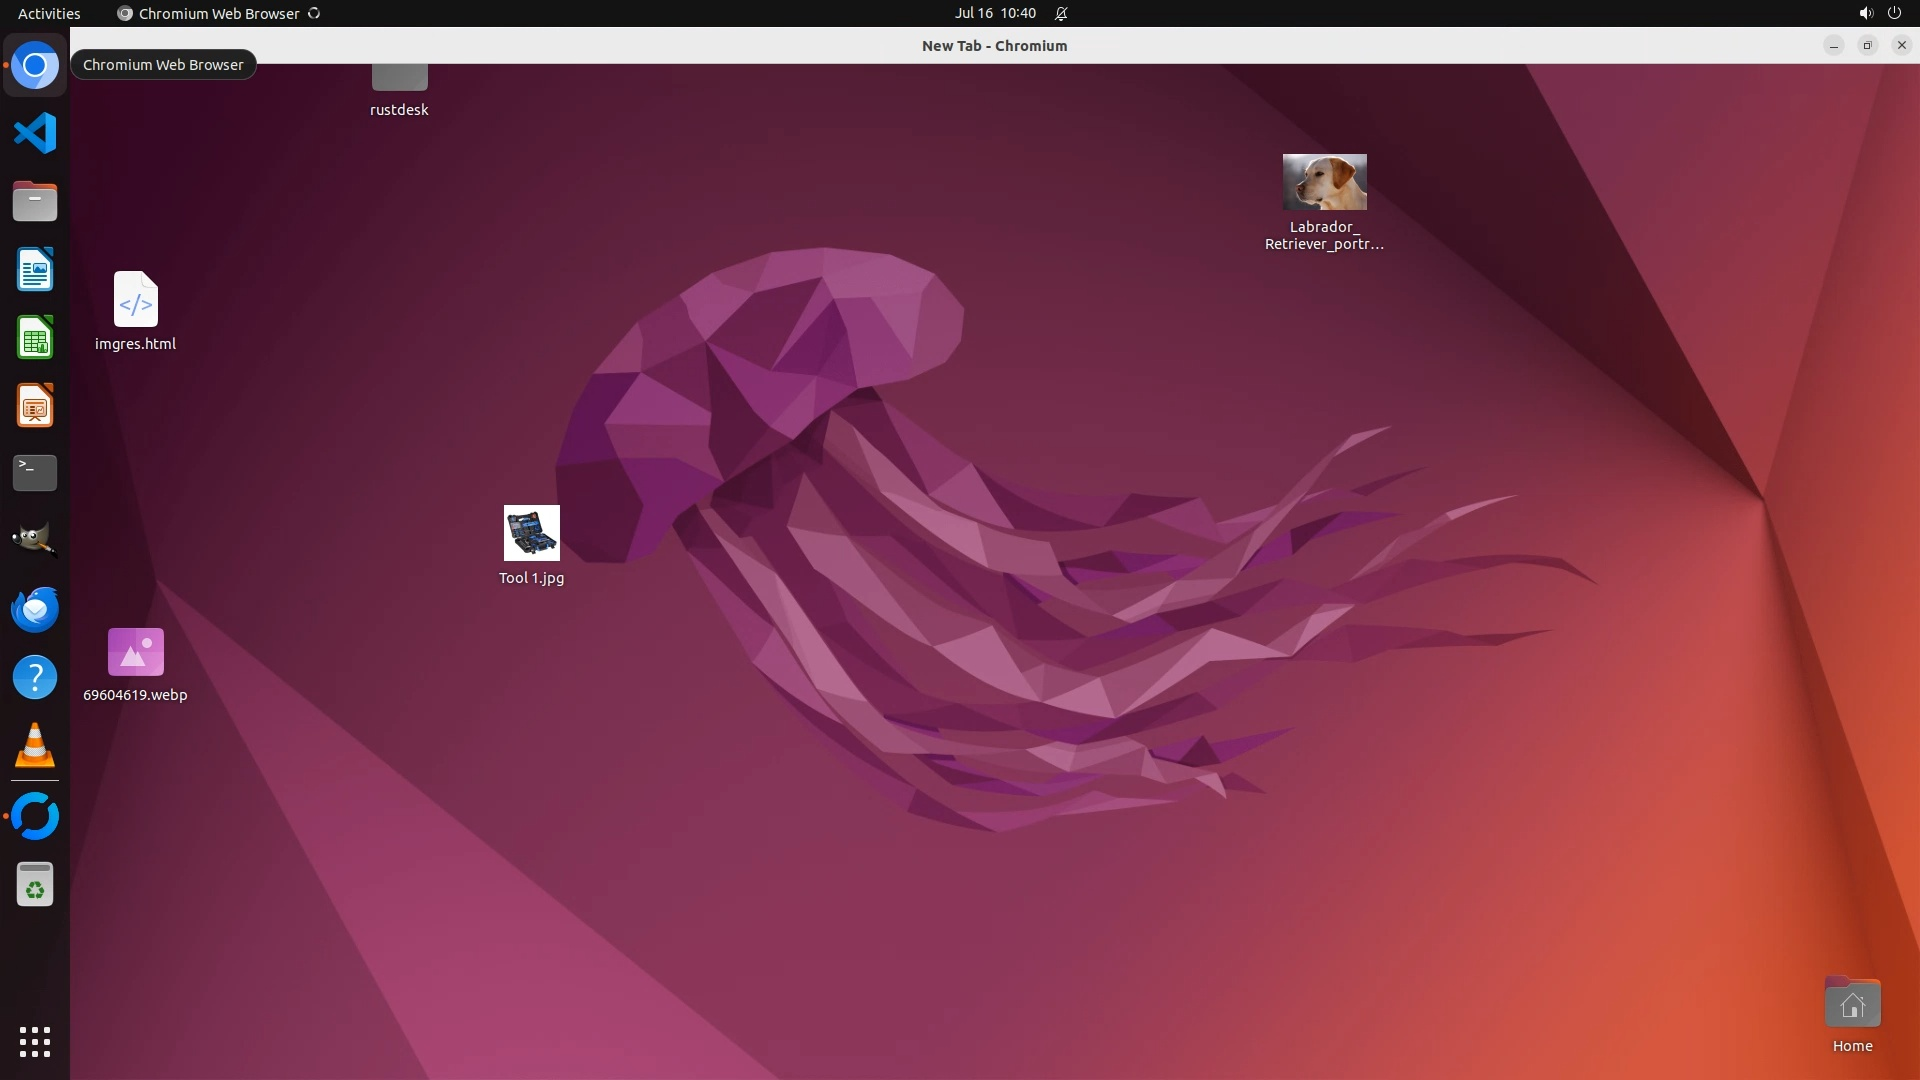Launch VLC media player from the dock
The width and height of the screenshot is (1920, 1080).
point(35,746)
